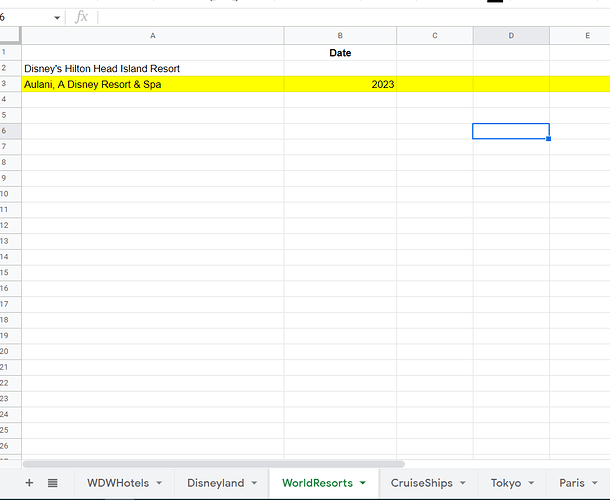The height and width of the screenshot is (500, 610).
Task: Expand Disneyland tab dropdown arrow
Action: click(254, 483)
